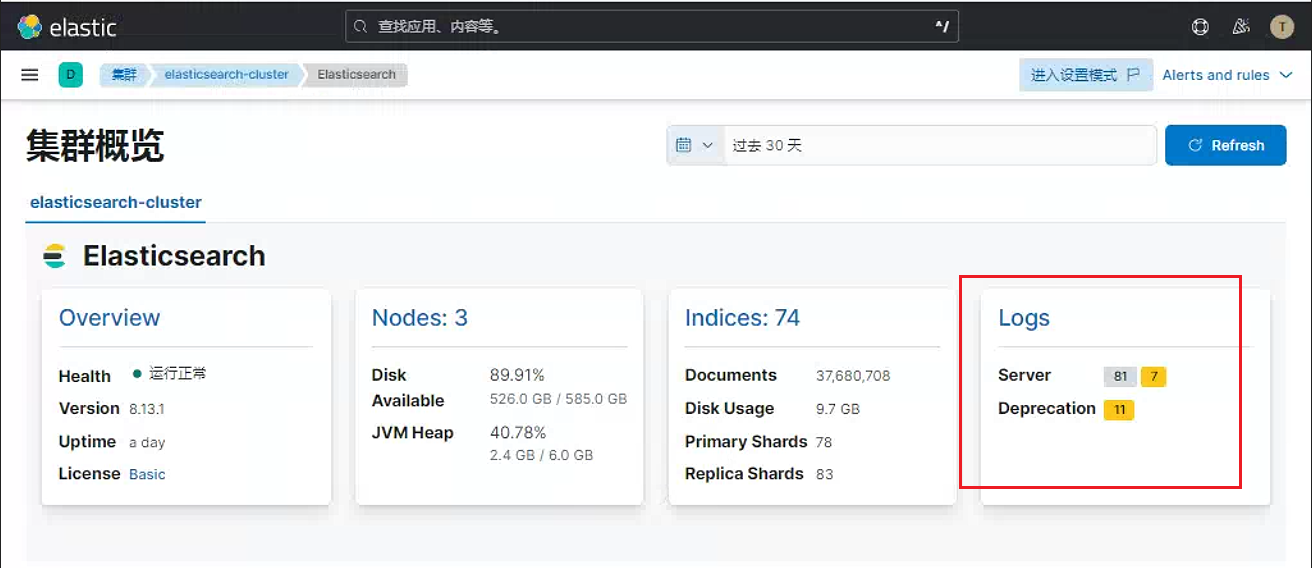Open the green D space selector
Viewport: 1312px width, 568px height.
(x=70, y=75)
